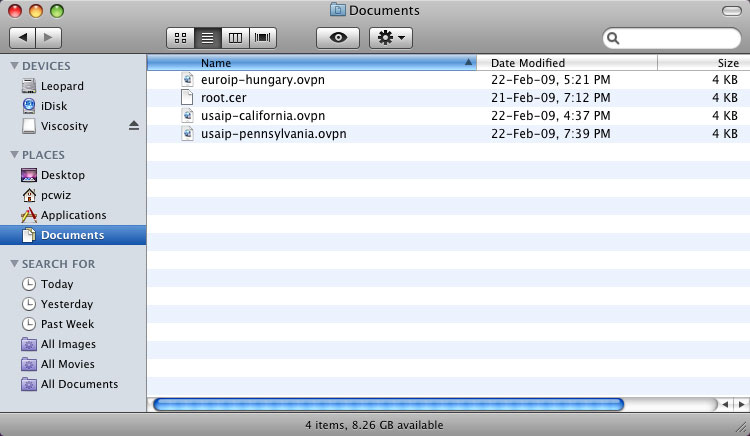Open All Images smart folder icon

coord(29,344)
